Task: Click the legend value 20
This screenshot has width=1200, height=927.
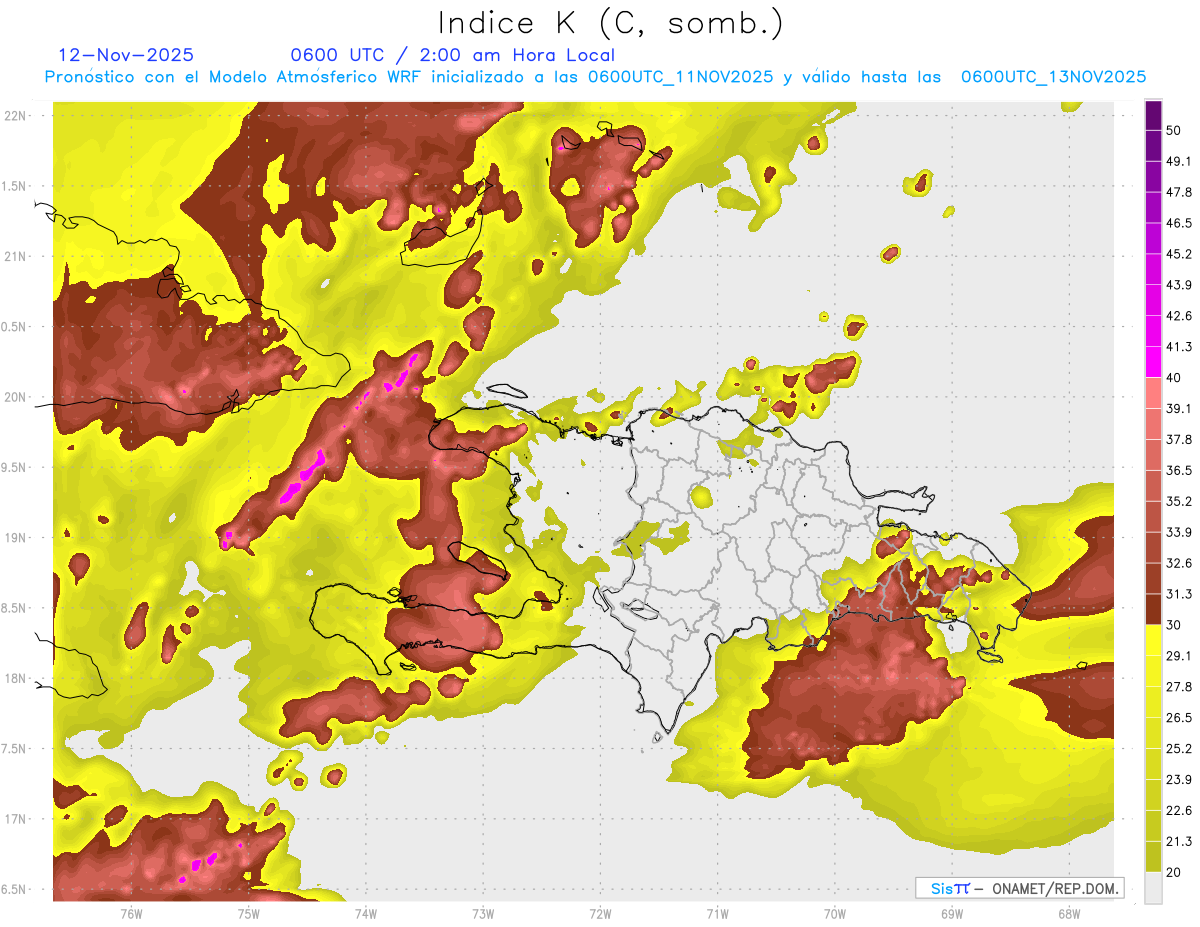Action: pos(1174,872)
